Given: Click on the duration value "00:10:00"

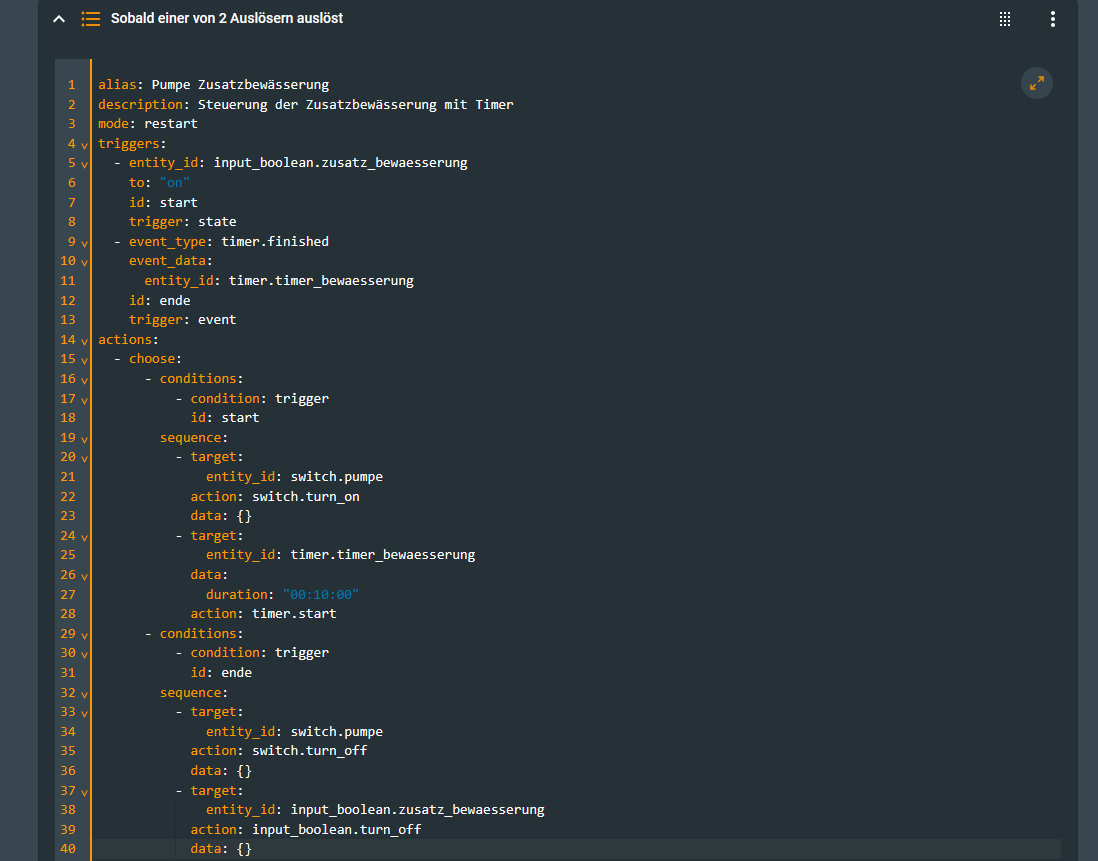Looking at the screenshot, I should pos(320,594).
